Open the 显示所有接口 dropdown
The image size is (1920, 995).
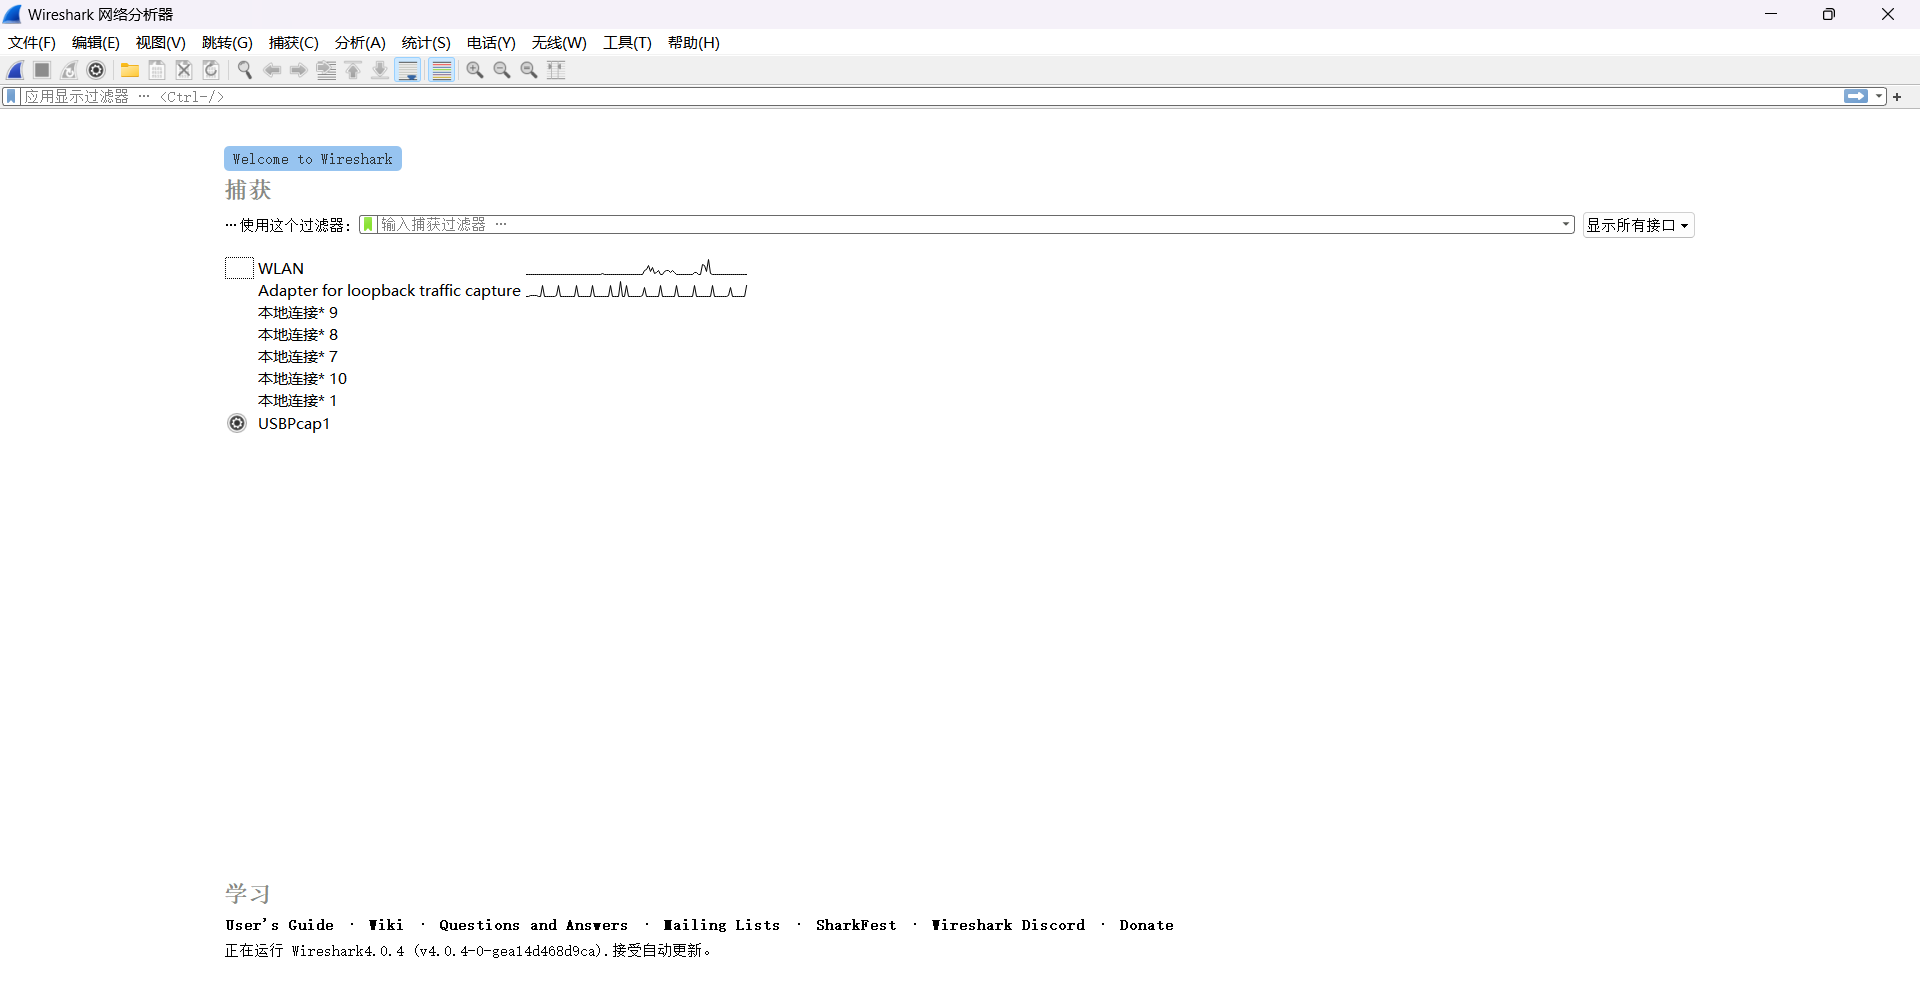pyautogui.click(x=1638, y=225)
